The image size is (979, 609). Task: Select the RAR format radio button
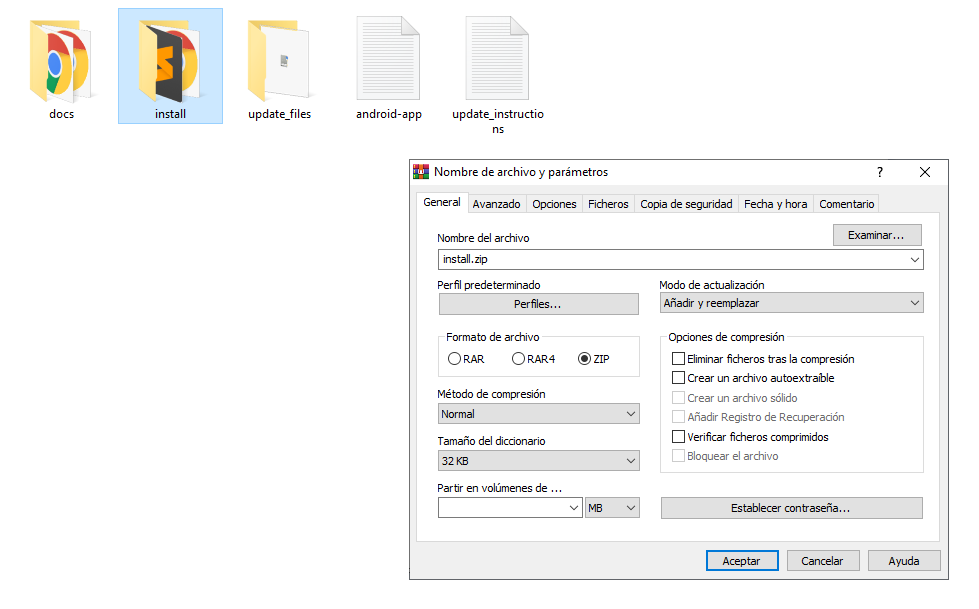tap(455, 359)
